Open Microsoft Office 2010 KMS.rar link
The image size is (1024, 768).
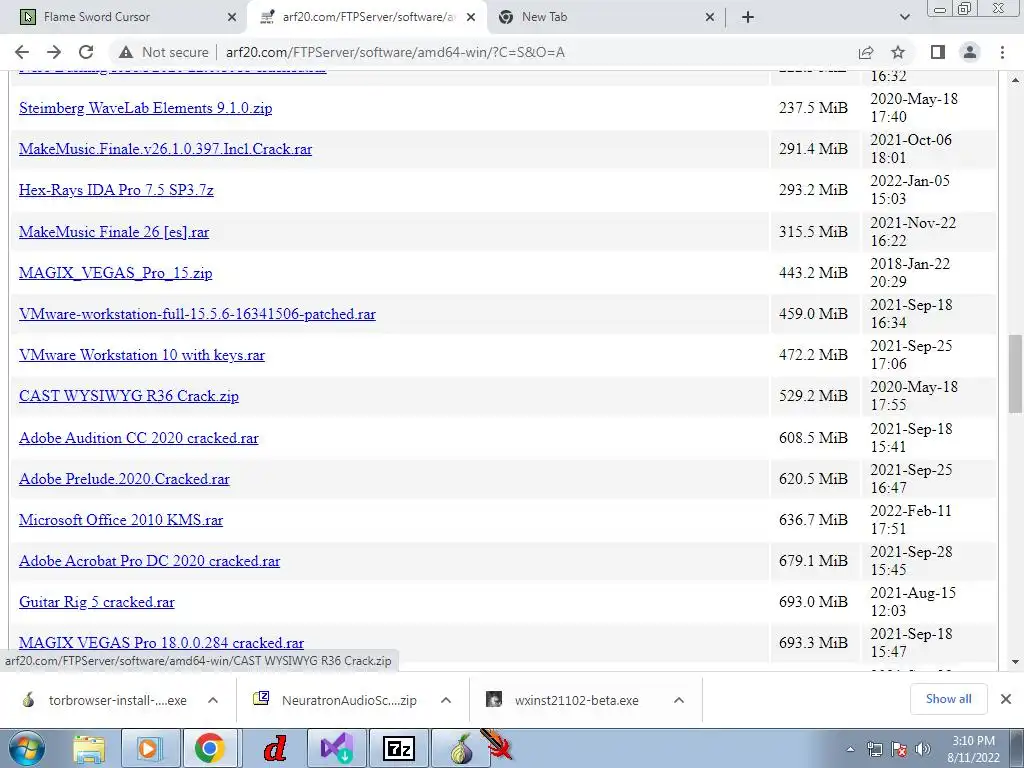(121, 520)
